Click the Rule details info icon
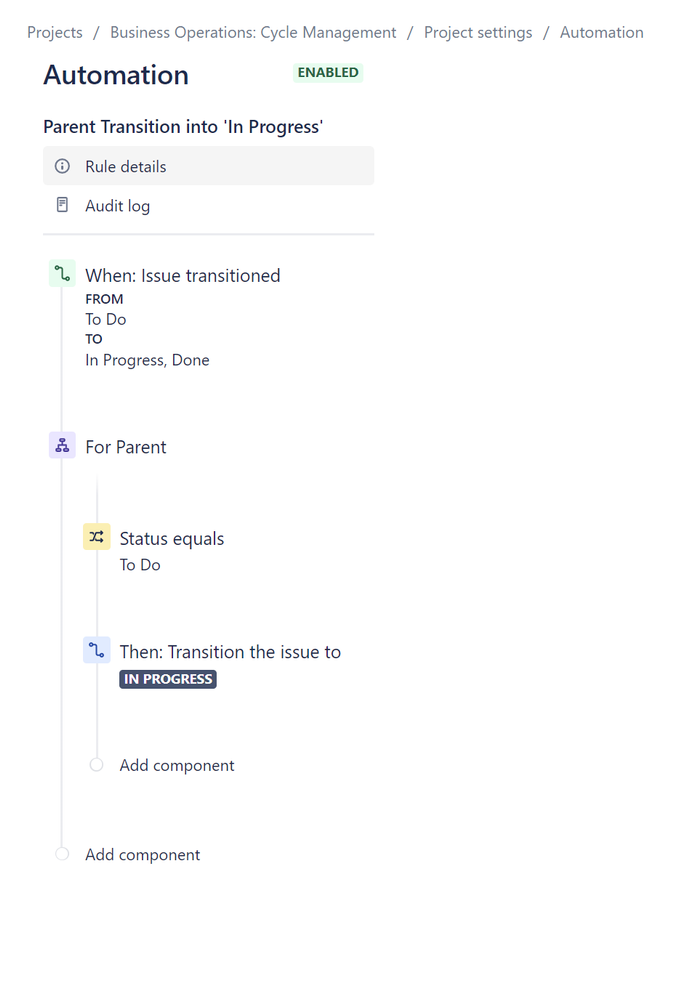Viewport: 676px width, 999px height. [x=62, y=166]
